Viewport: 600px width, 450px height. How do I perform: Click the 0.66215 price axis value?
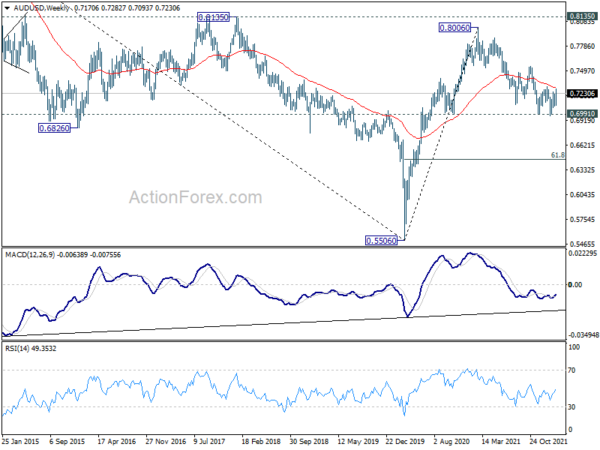coord(582,145)
